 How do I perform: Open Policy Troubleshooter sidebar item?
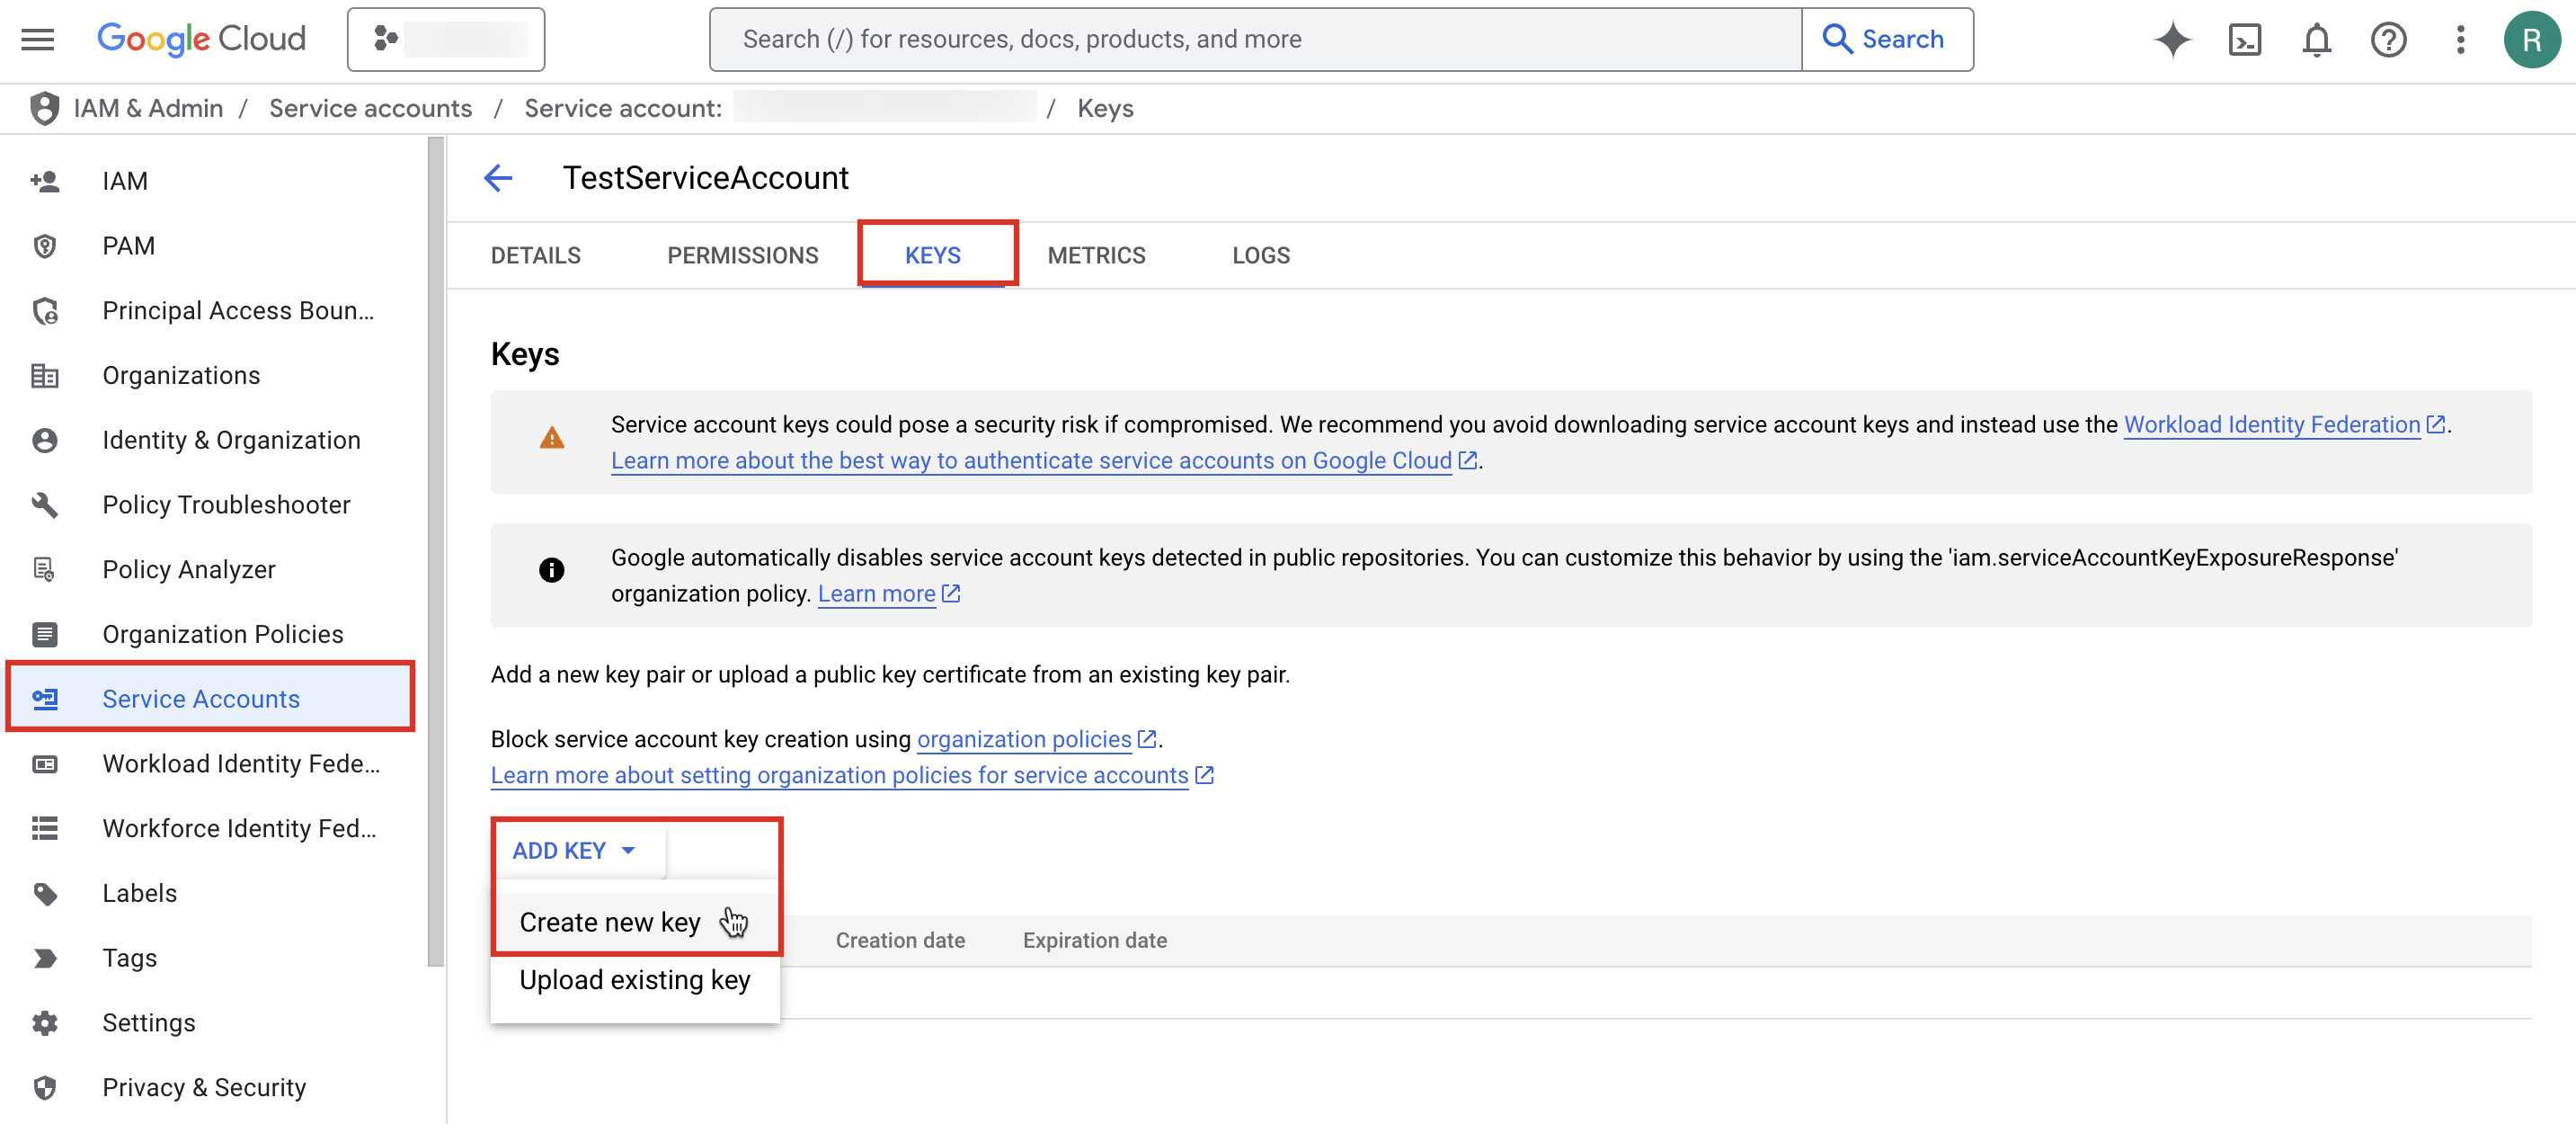pyautogui.click(x=226, y=505)
